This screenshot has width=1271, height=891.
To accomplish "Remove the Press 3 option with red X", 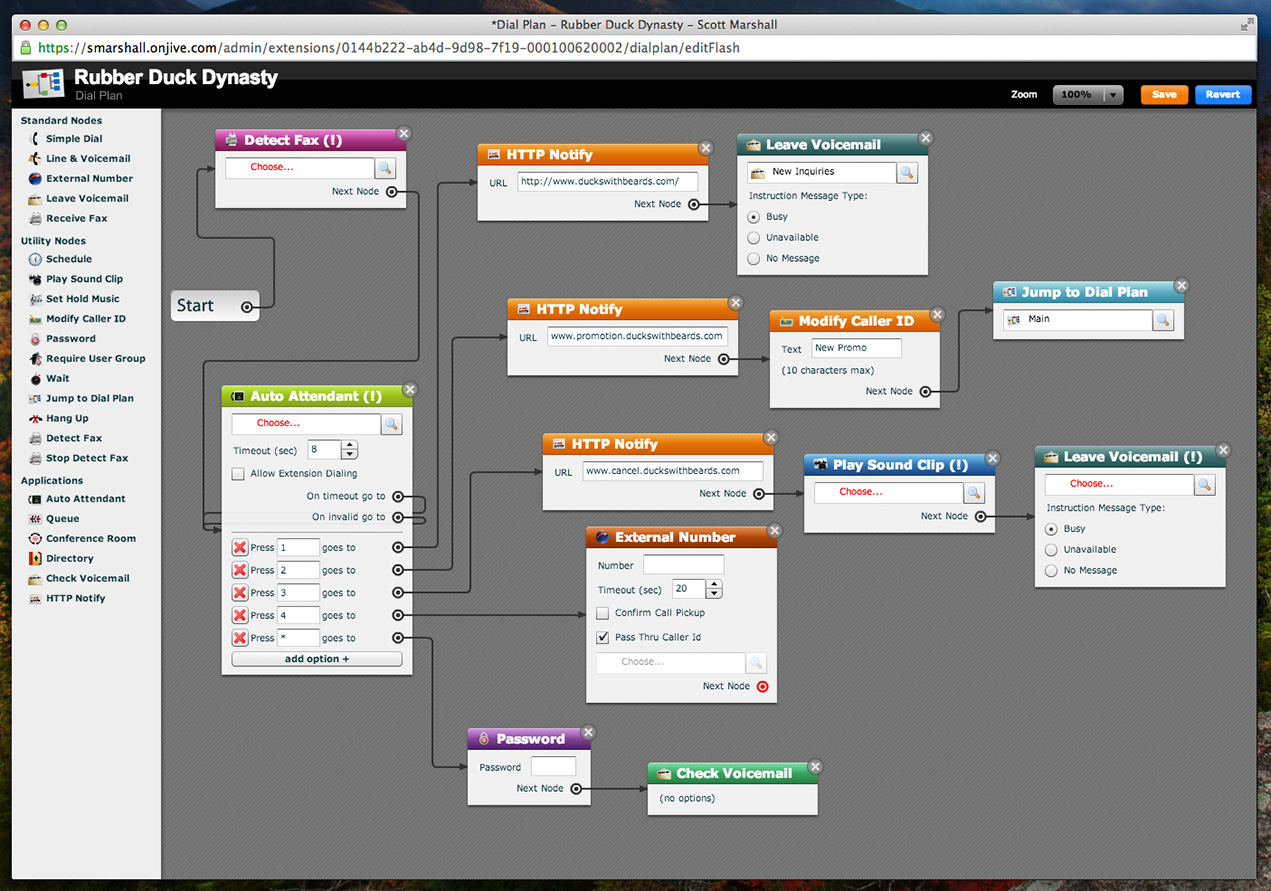I will [240, 593].
